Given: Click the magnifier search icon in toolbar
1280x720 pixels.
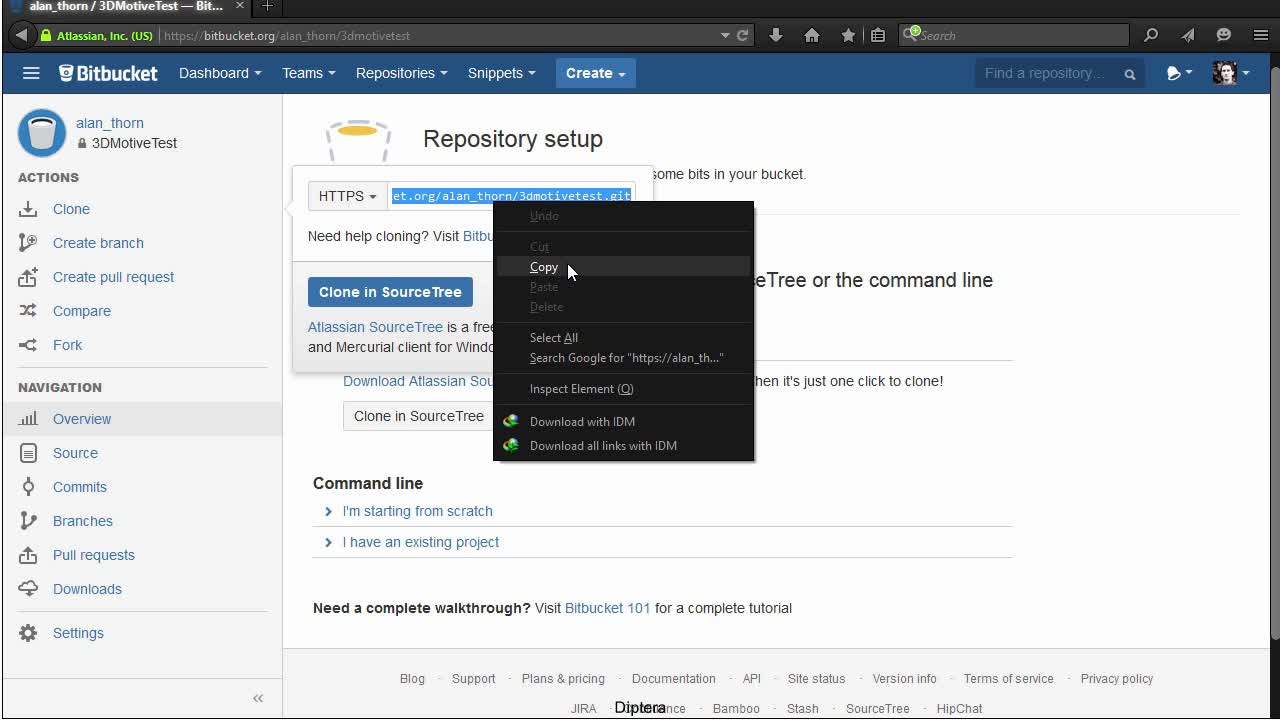Looking at the screenshot, I should (x=1151, y=35).
